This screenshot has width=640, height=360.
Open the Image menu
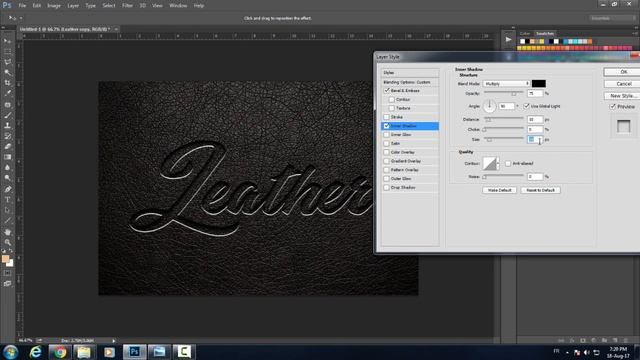pos(54,6)
